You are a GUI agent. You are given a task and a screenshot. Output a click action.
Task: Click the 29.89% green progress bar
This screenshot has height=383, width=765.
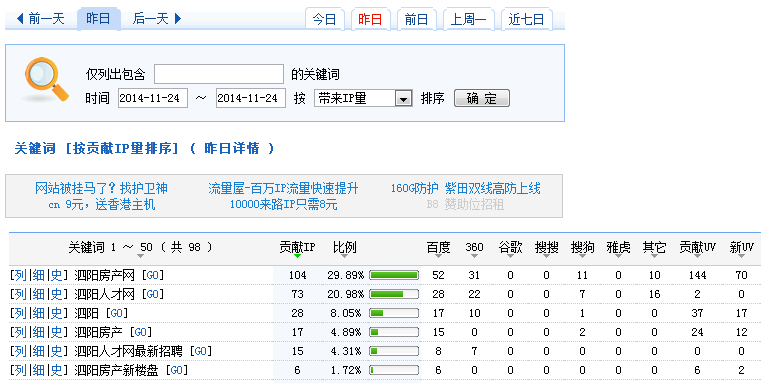click(x=394, y=275)
